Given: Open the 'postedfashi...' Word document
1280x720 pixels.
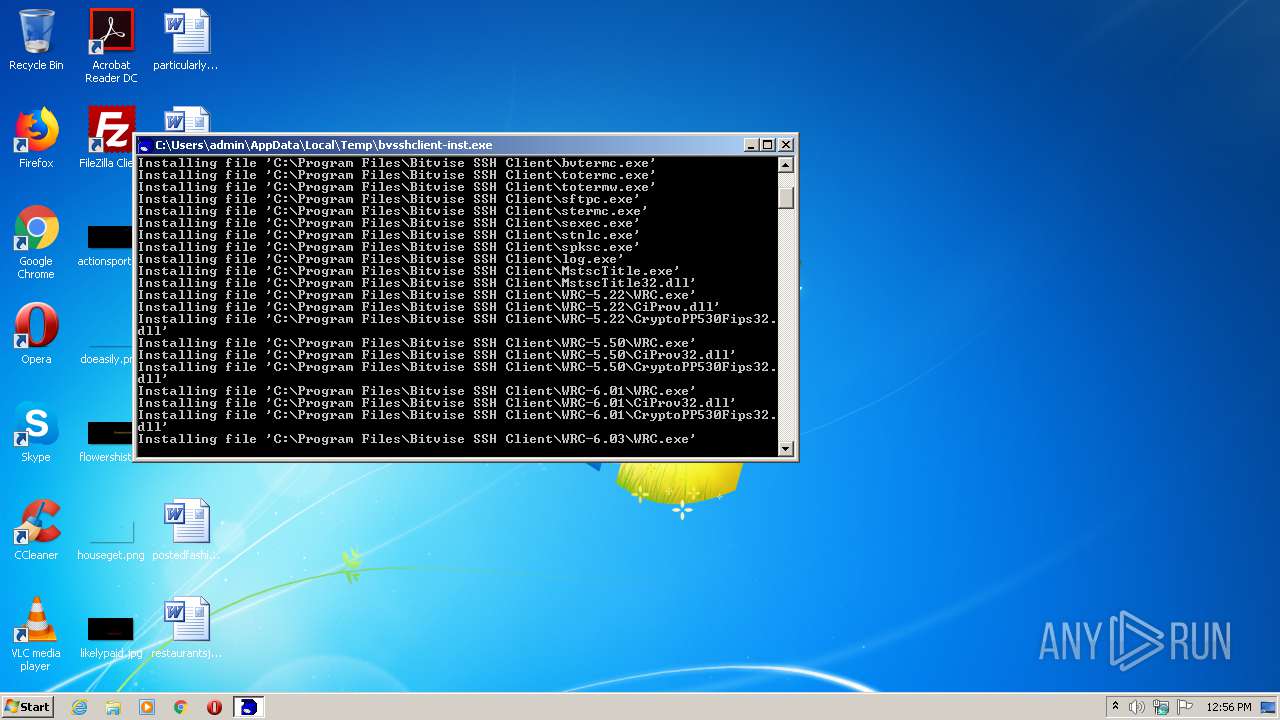Looking at the screenshot, I should (186, 530).
